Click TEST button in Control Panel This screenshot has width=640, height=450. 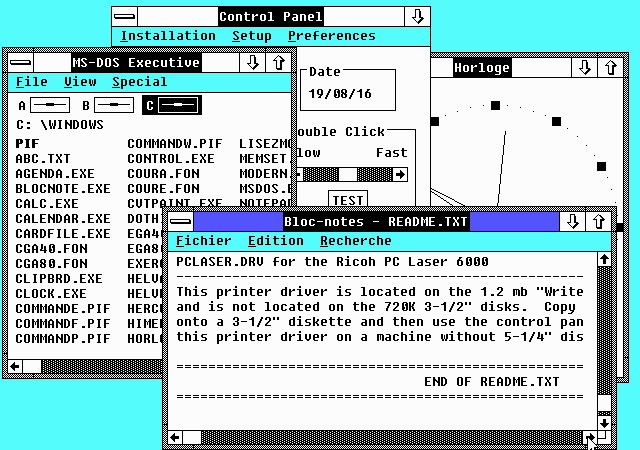348,199
